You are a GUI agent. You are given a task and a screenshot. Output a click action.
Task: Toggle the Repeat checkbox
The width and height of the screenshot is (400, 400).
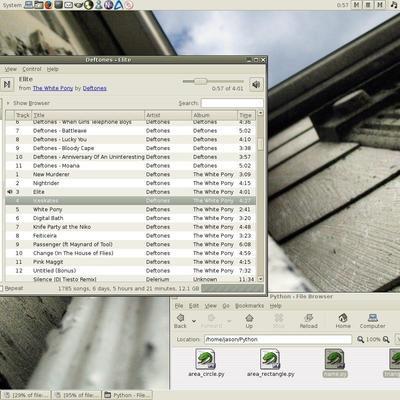tap(12, 288)
